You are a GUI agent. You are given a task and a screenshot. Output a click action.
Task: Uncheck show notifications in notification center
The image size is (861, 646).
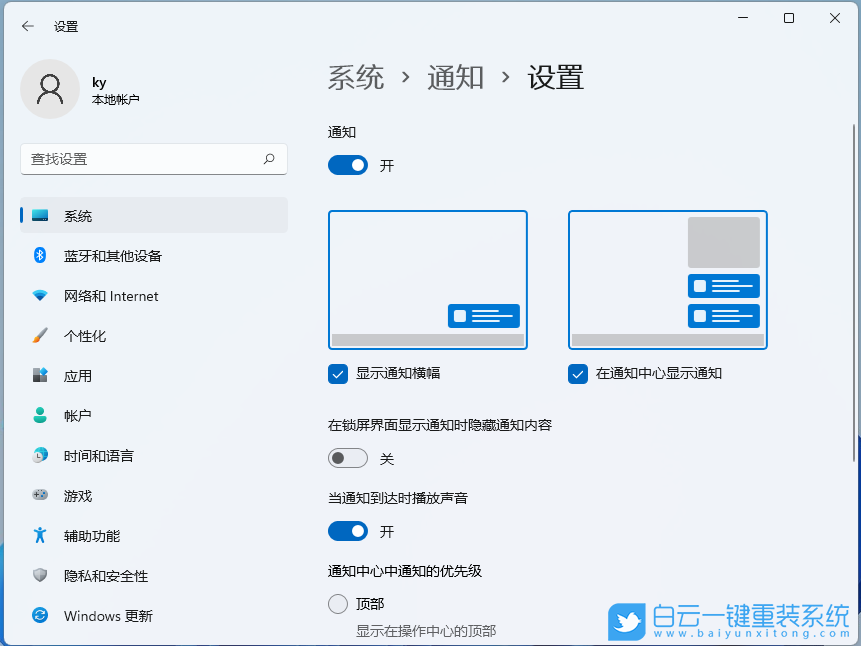pos(578,374)
